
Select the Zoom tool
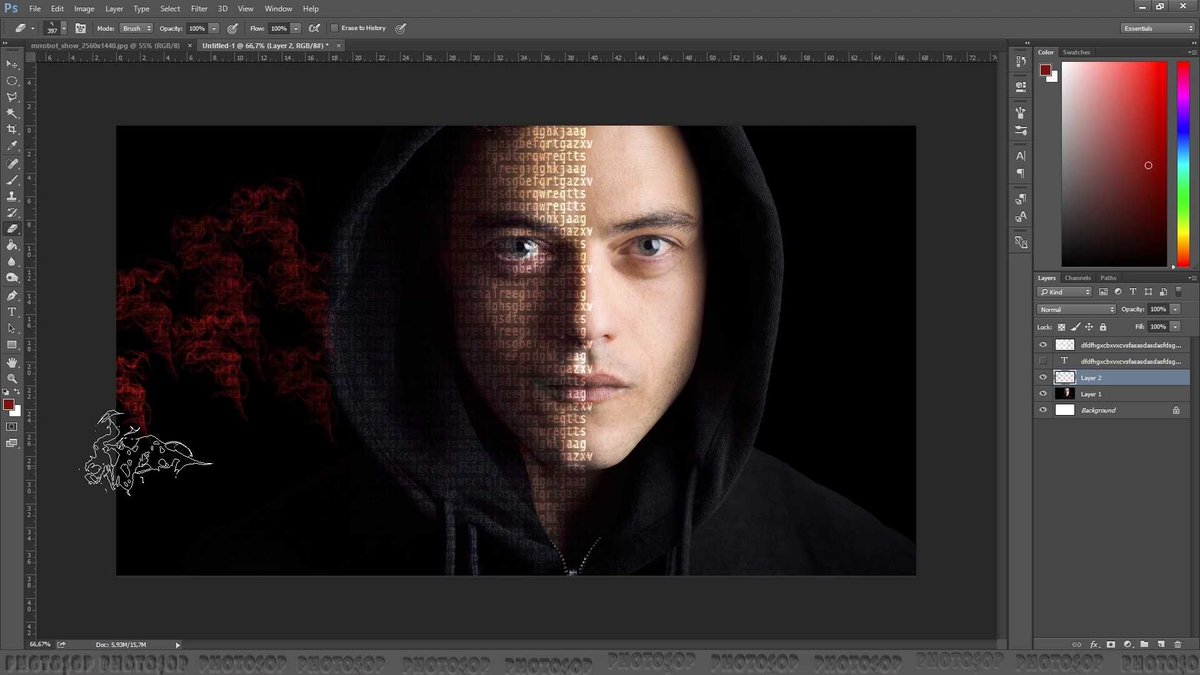click(x=12, y=378)
